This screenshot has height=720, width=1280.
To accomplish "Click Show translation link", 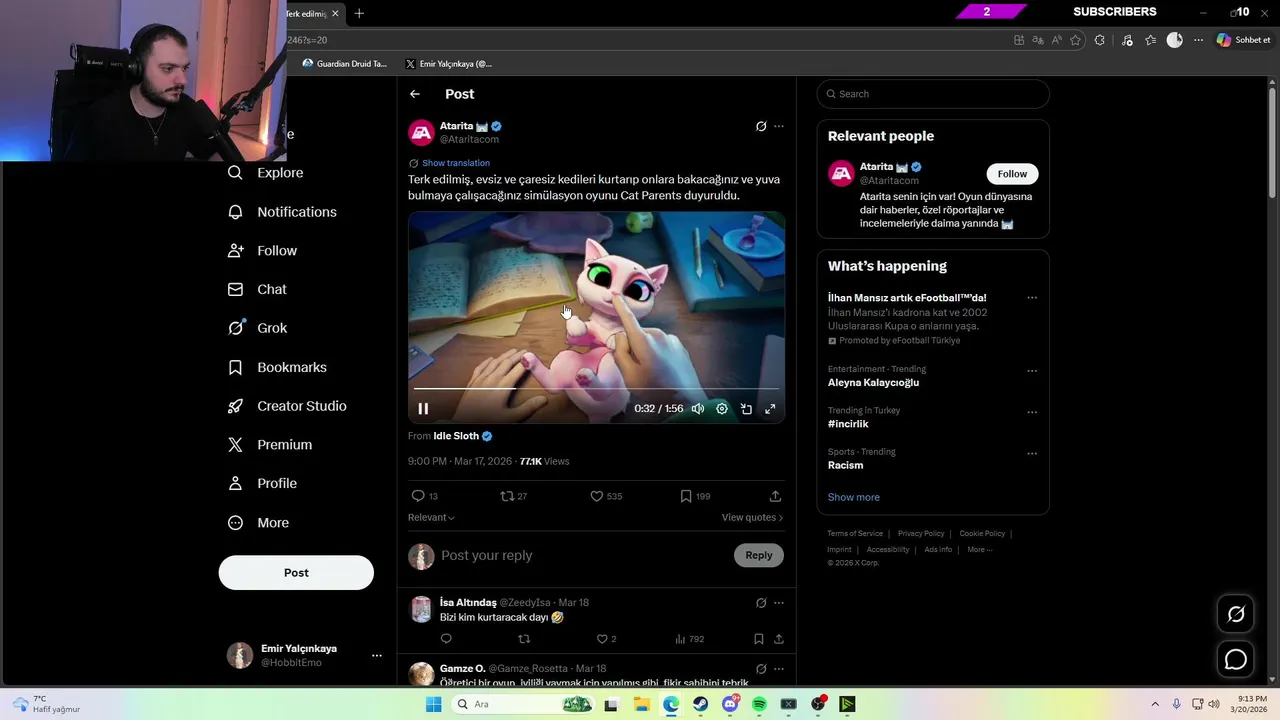I will point(456,163).
